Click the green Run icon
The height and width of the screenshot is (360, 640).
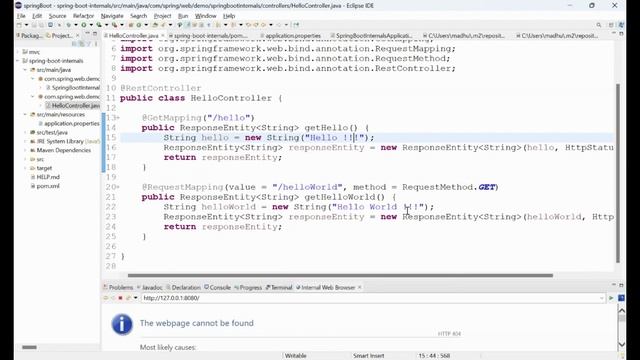click(x=84, y=25)
